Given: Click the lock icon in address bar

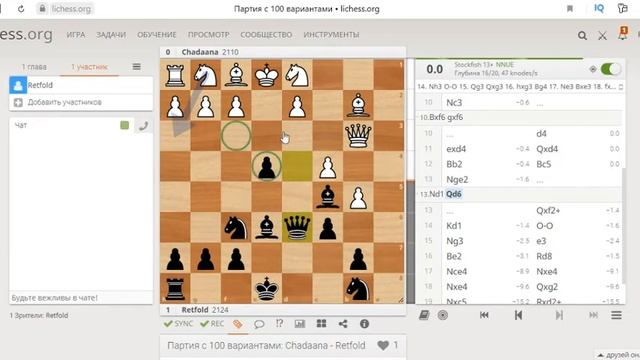Looking at the screenshot, I should tap(42, 9).
